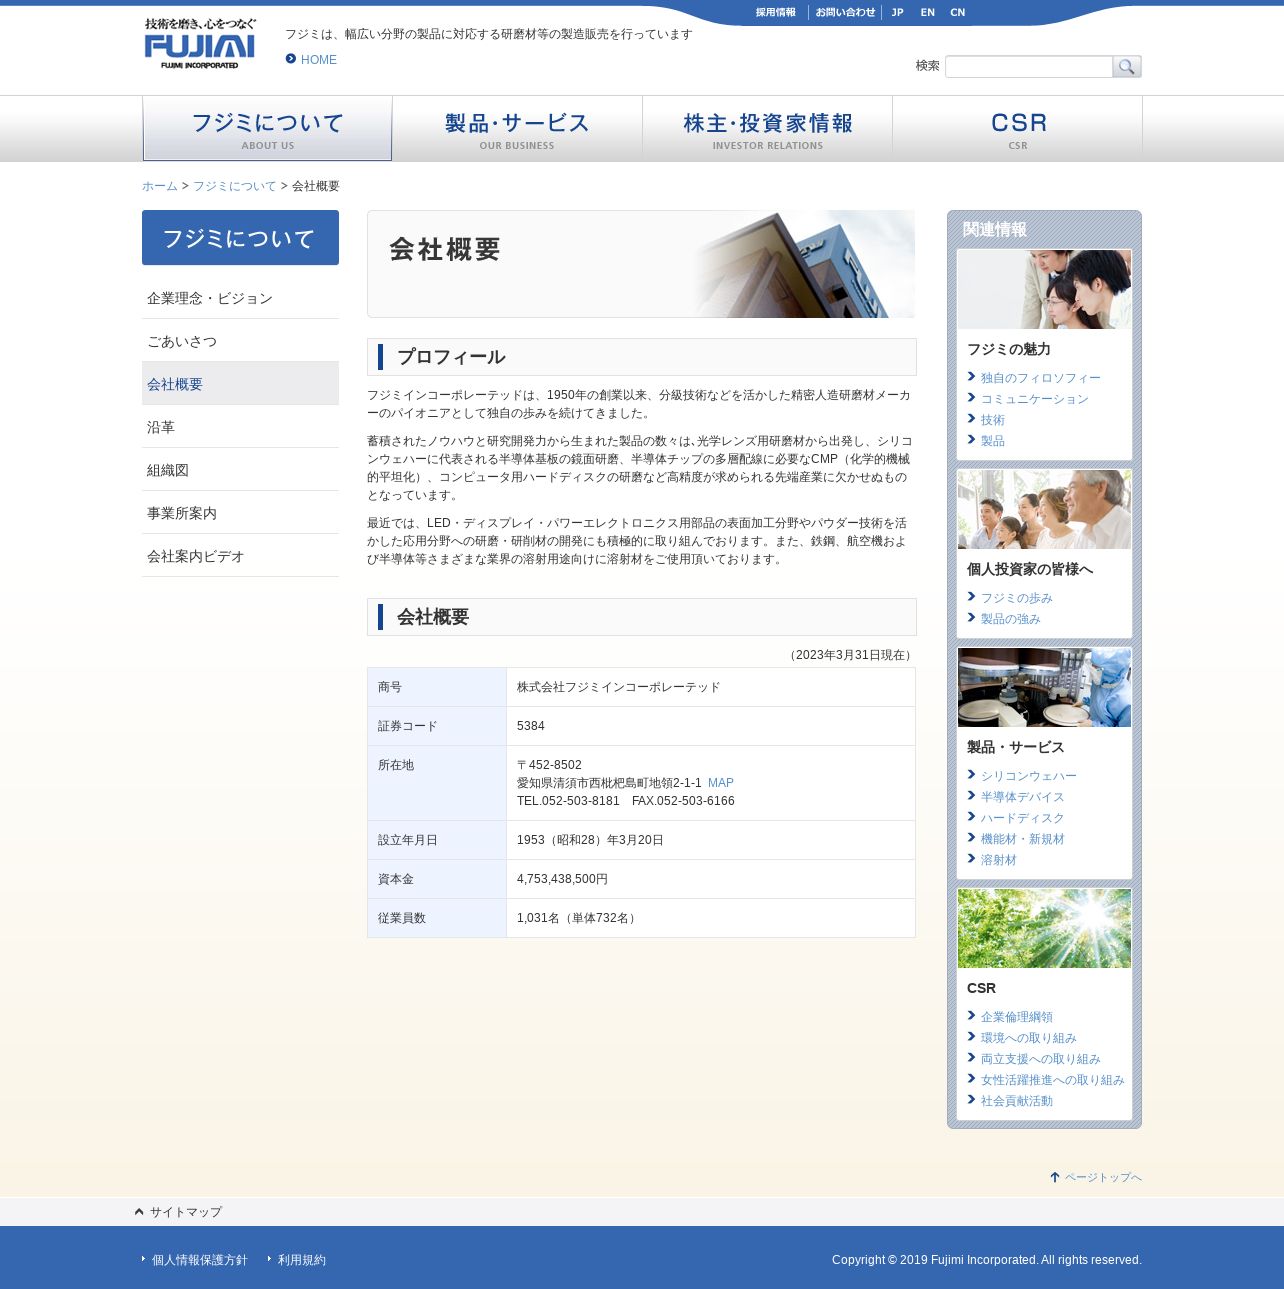Click the CSR green forest thumbnail

[1044, 928]
